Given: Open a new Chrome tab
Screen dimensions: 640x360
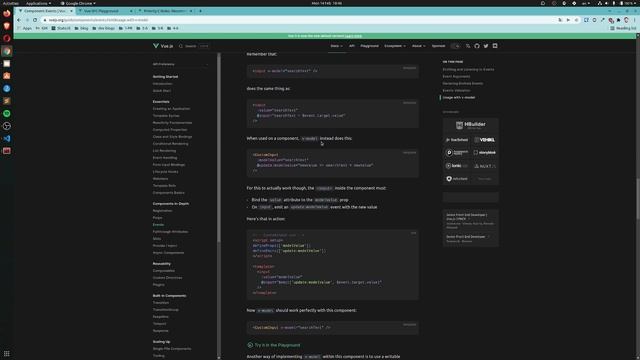Looking at the screenshot, I should tap(200, 11).
